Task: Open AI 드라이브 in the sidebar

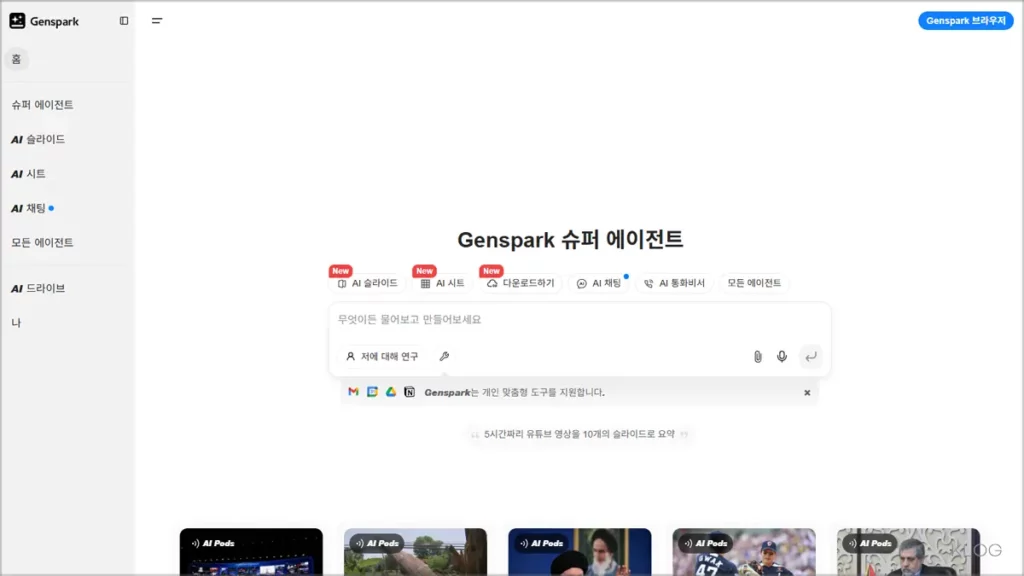Action: pyautogui.click(x=38, y=288)
